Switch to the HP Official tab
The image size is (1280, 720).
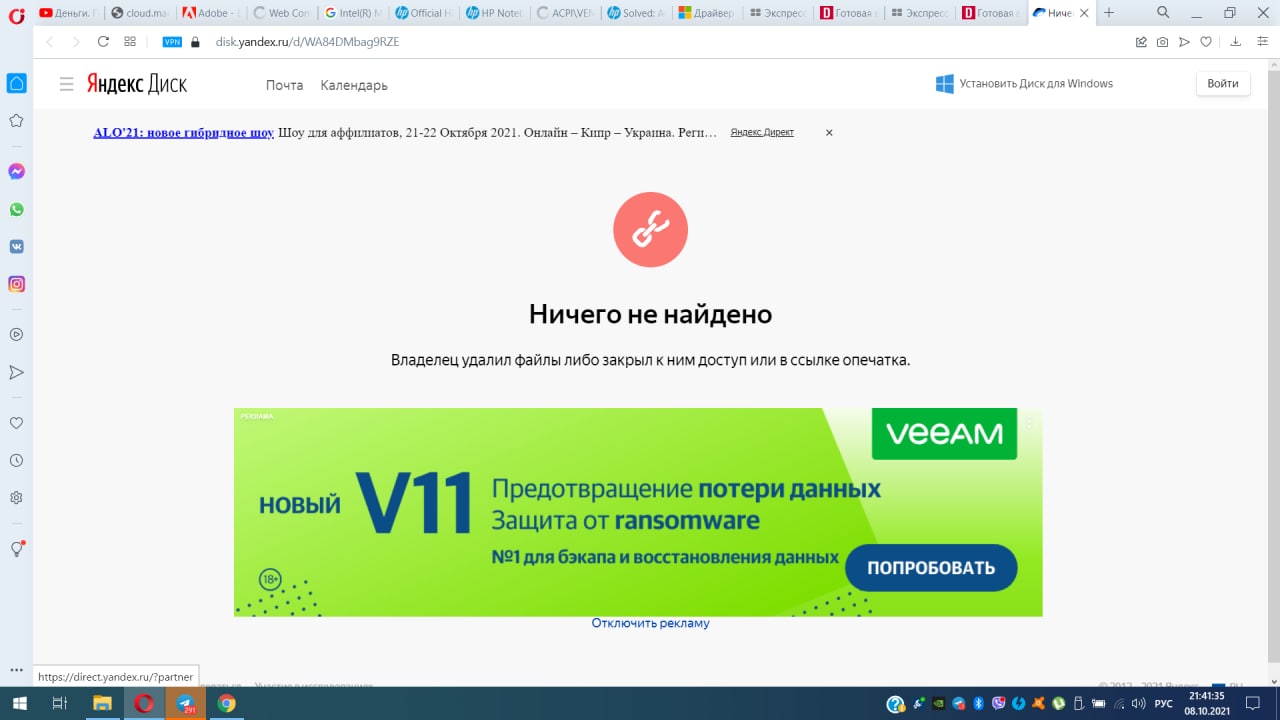pos(424,13)
